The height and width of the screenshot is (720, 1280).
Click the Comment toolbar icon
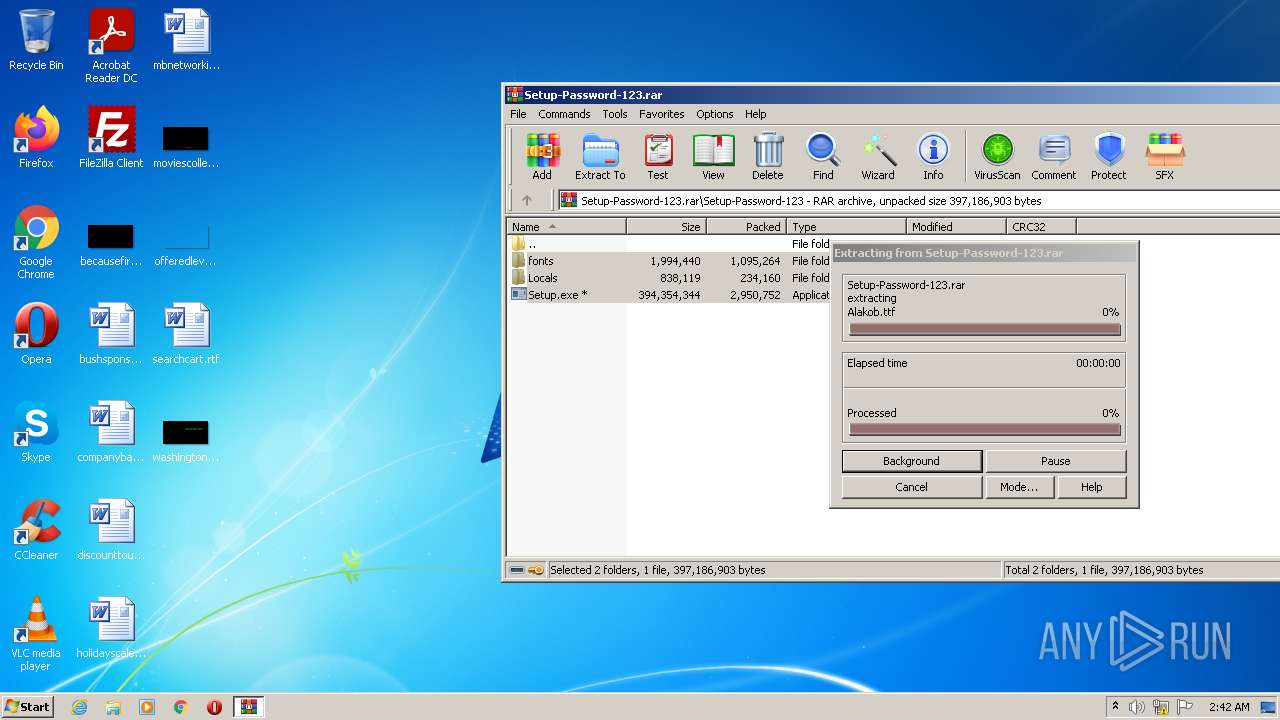point(1054,157)
